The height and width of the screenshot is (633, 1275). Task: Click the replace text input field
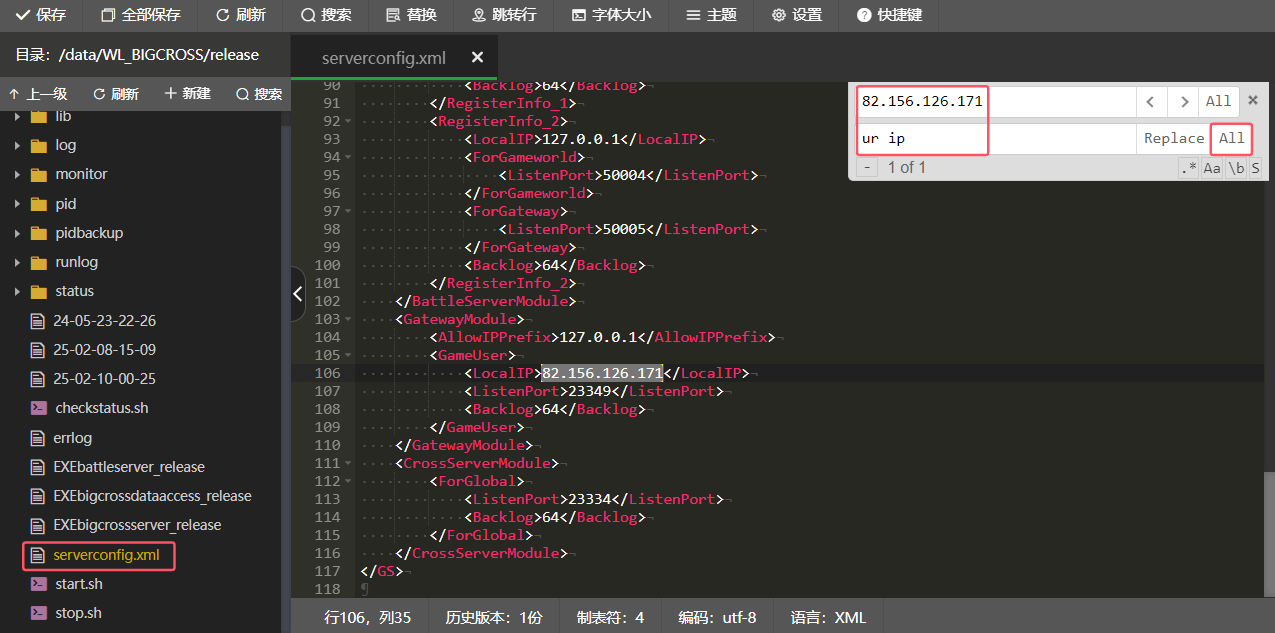pos(995,138)
